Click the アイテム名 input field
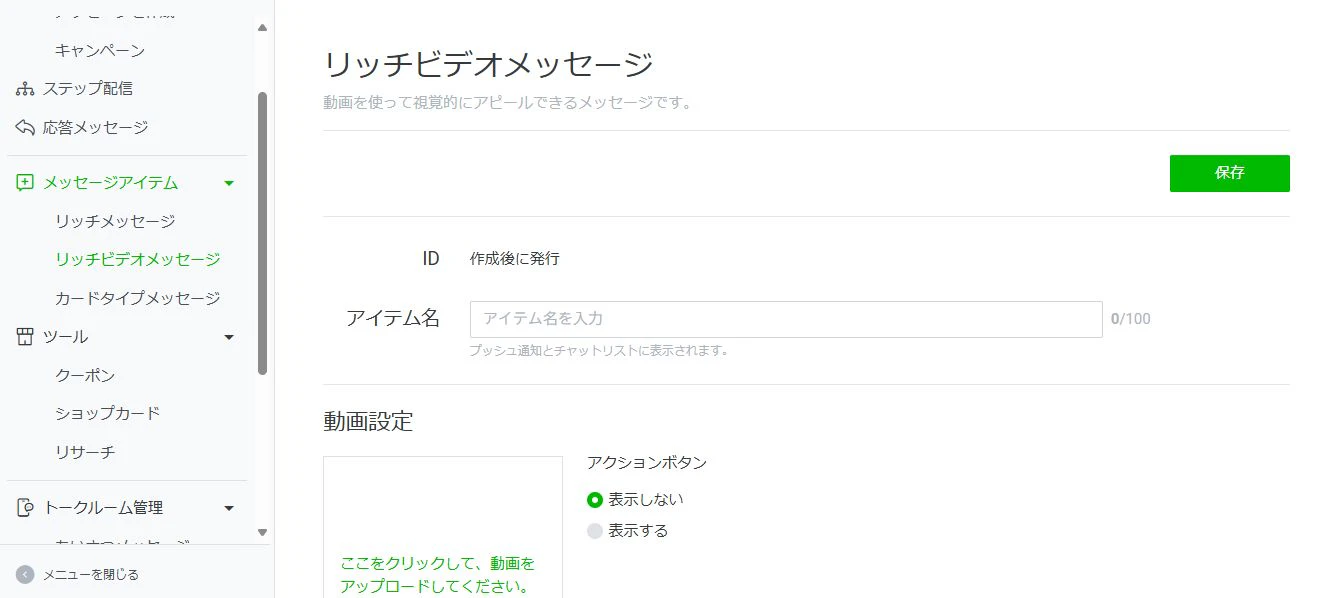The width and height of the screenshot is (1330, 598). pos(786,319)
